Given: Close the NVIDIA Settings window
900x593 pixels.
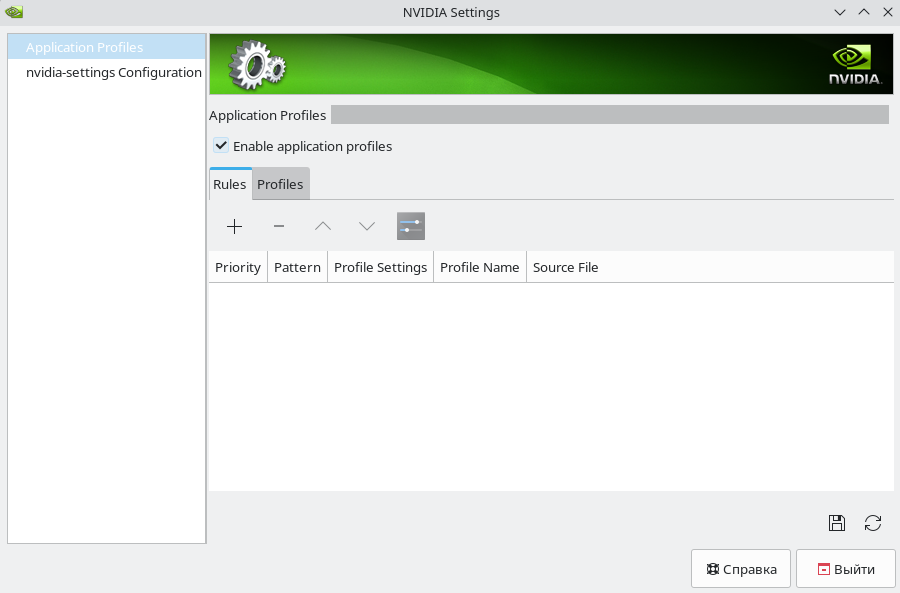Looking at the screenshot, I should coord(887,12).
